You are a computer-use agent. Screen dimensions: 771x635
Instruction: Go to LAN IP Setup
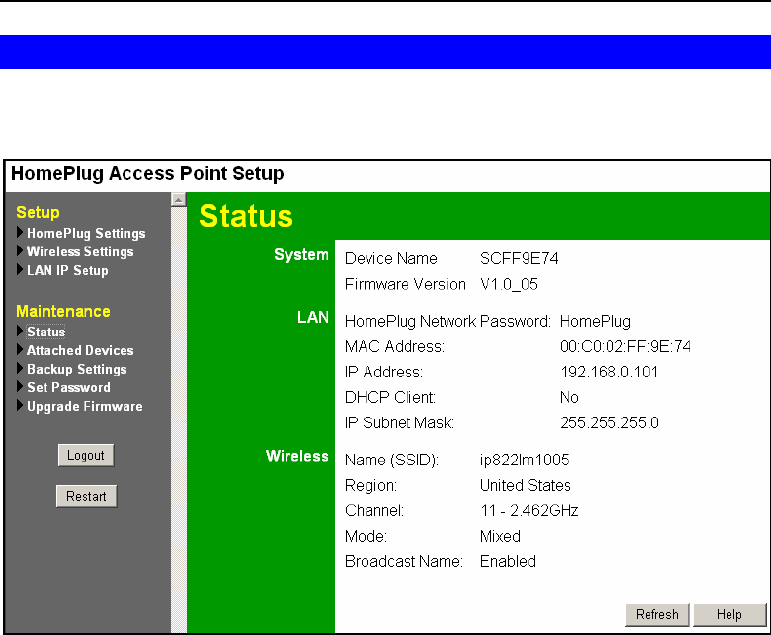(68, 270)
